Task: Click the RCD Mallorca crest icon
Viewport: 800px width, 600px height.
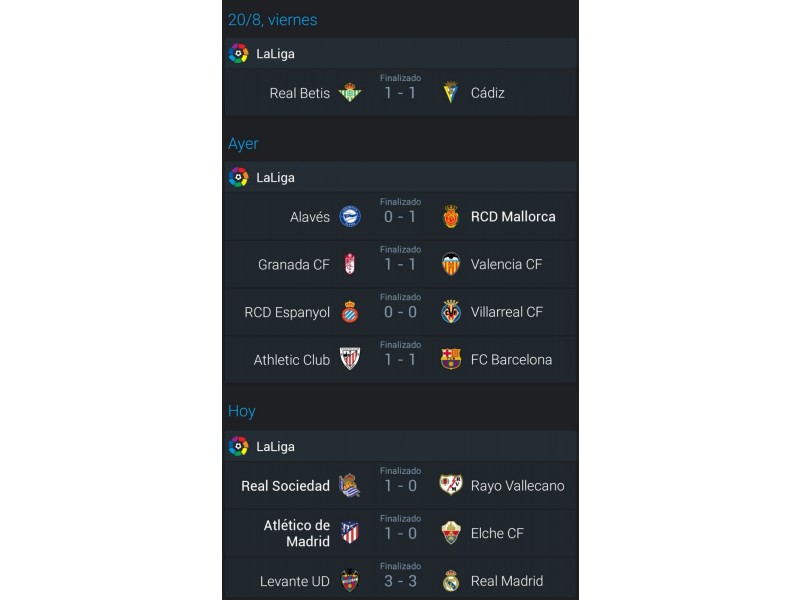Action: point(451,216)
